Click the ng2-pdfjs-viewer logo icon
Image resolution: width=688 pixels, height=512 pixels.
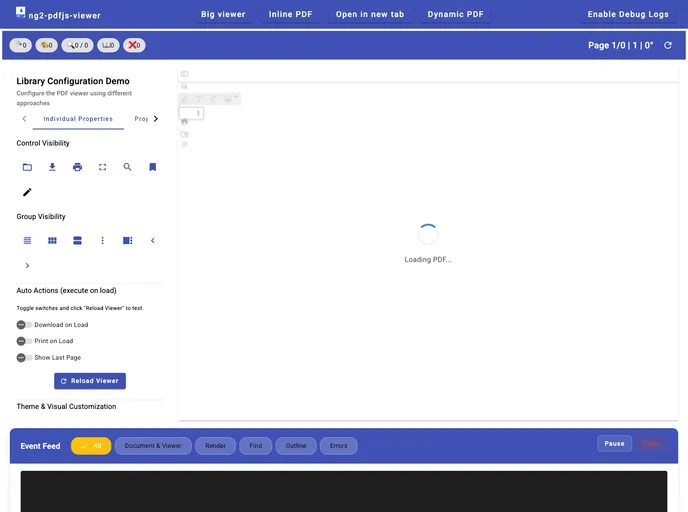21,12
